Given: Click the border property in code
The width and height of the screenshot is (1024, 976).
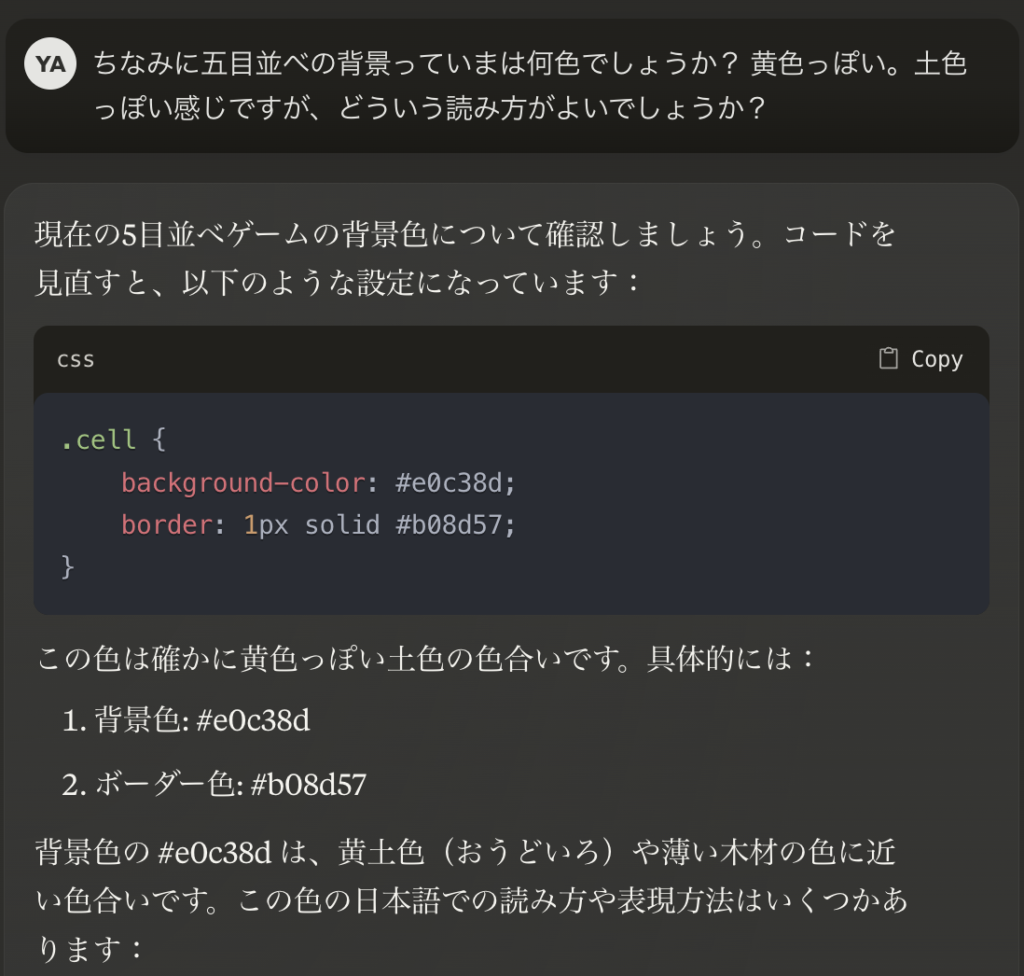Looking at the screenshot, I should [167, 525].
